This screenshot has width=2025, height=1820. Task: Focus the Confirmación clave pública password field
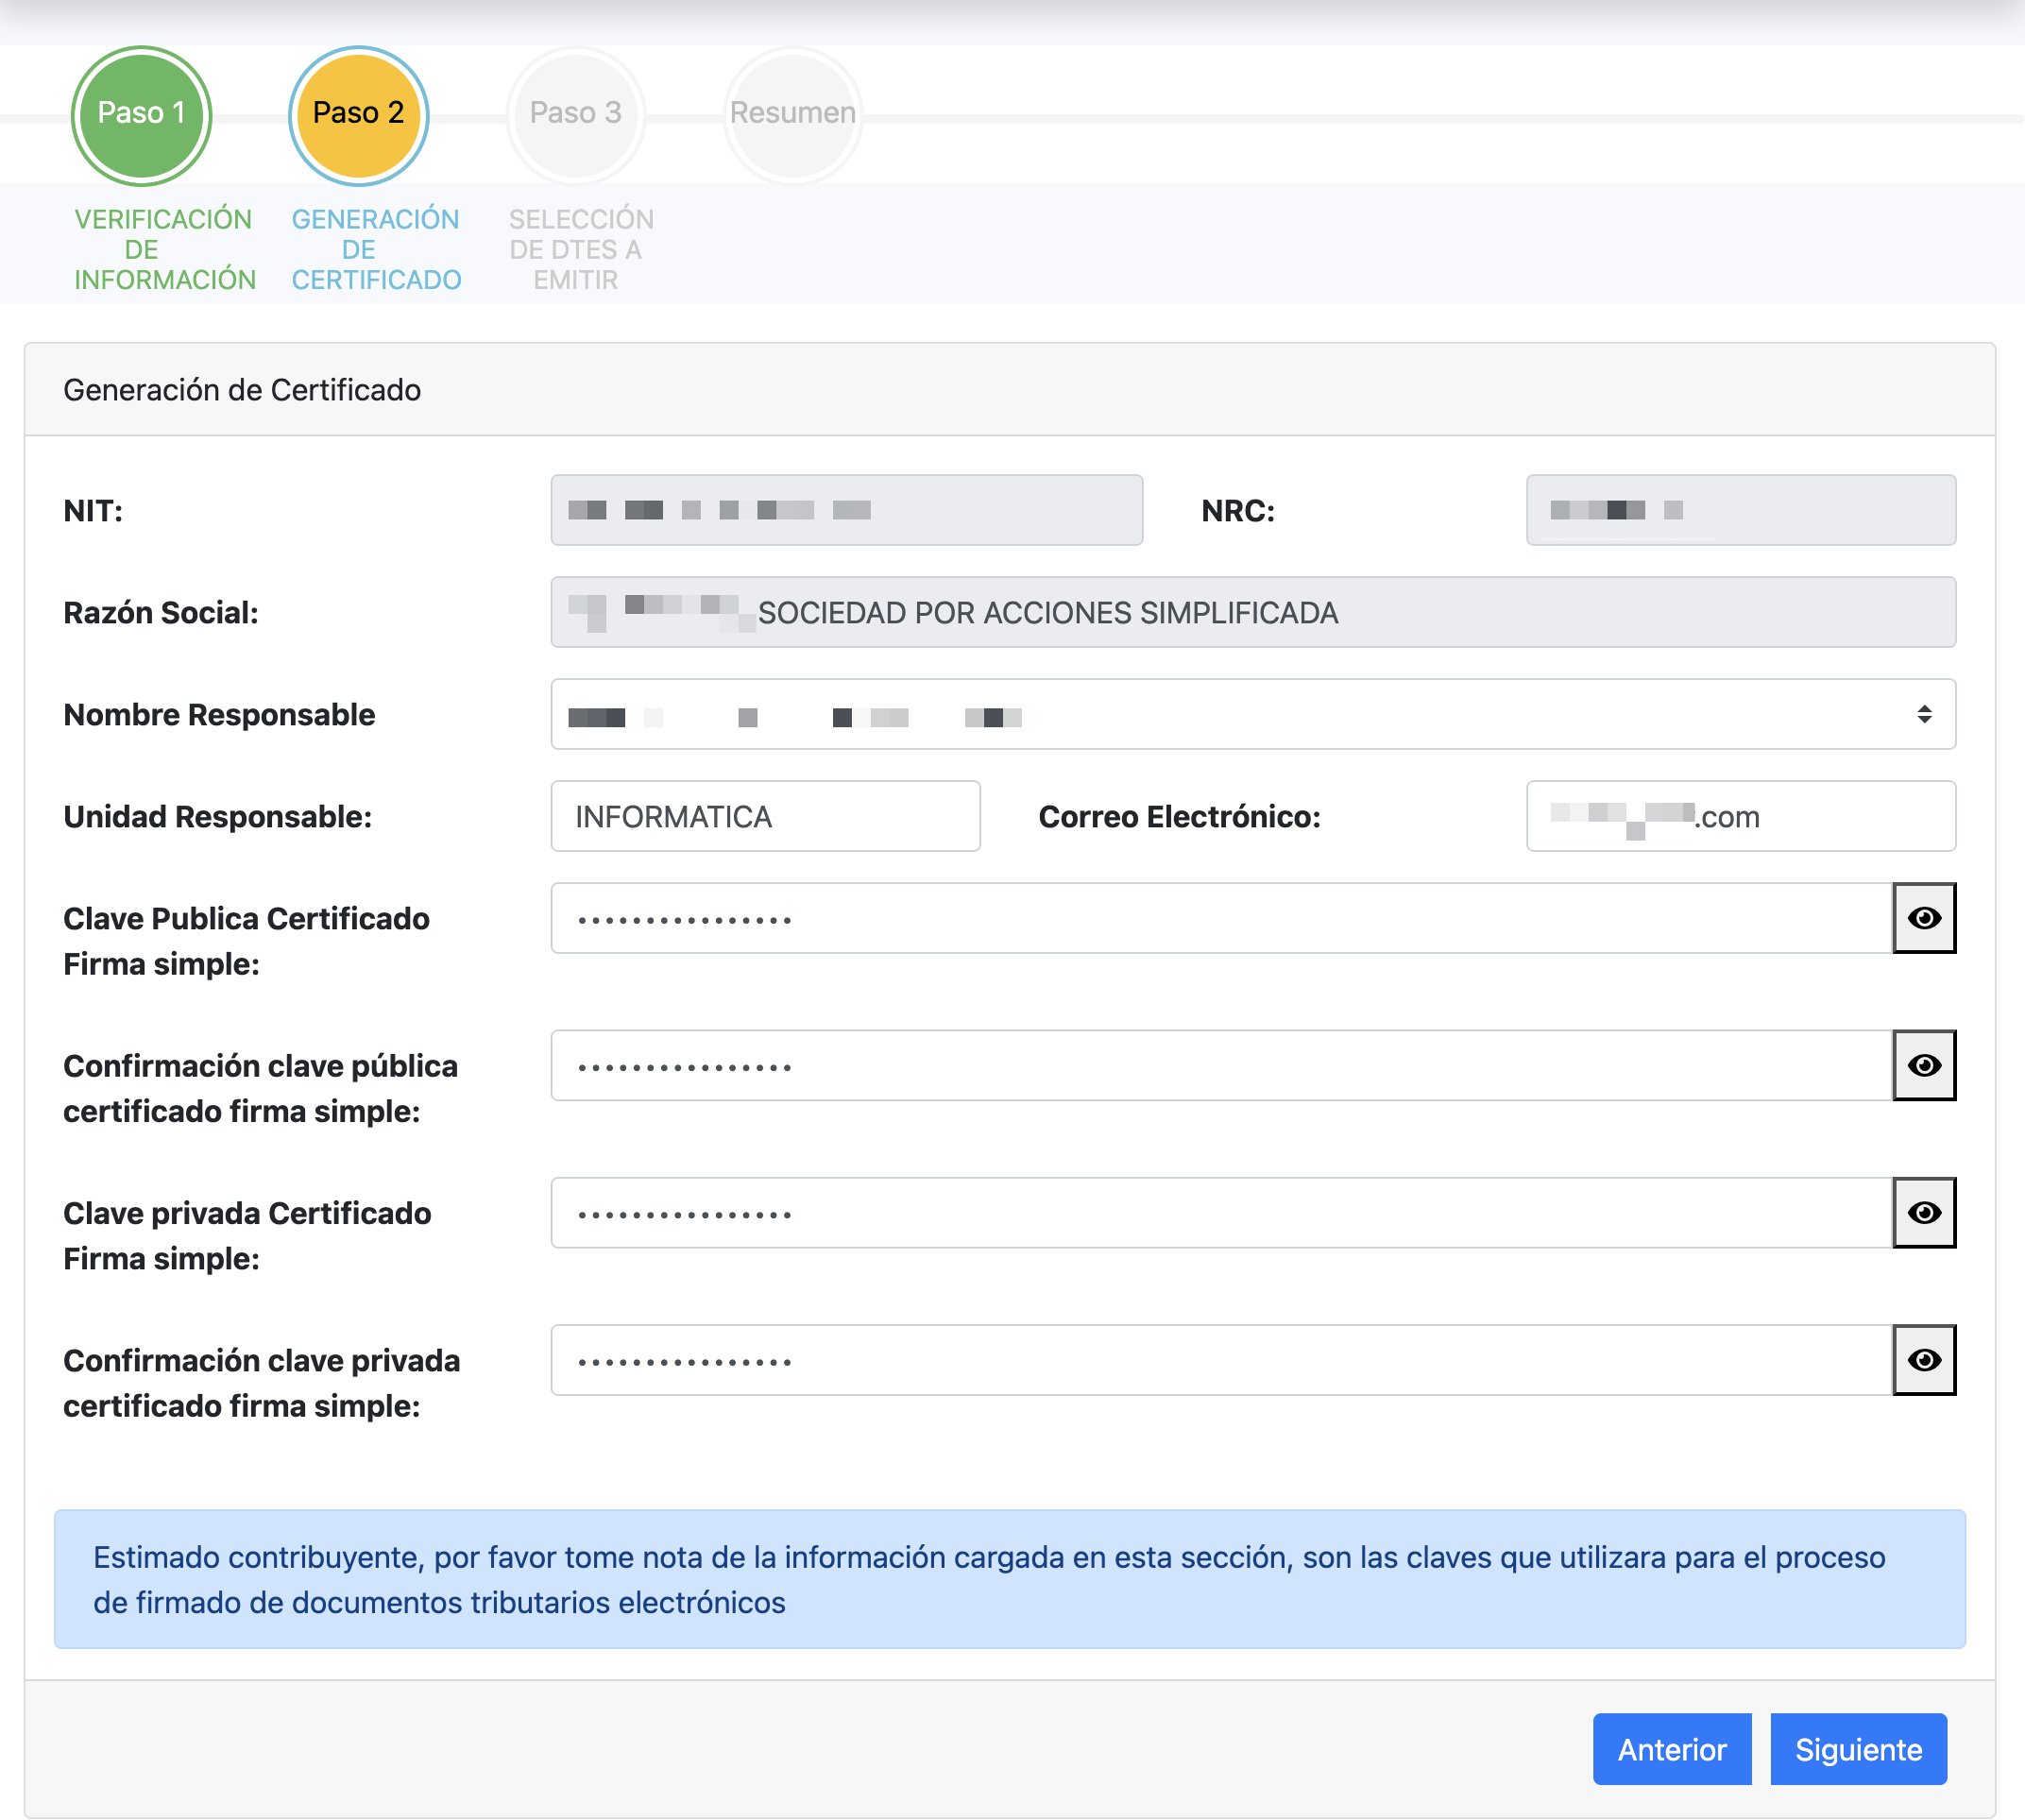1220,1065
